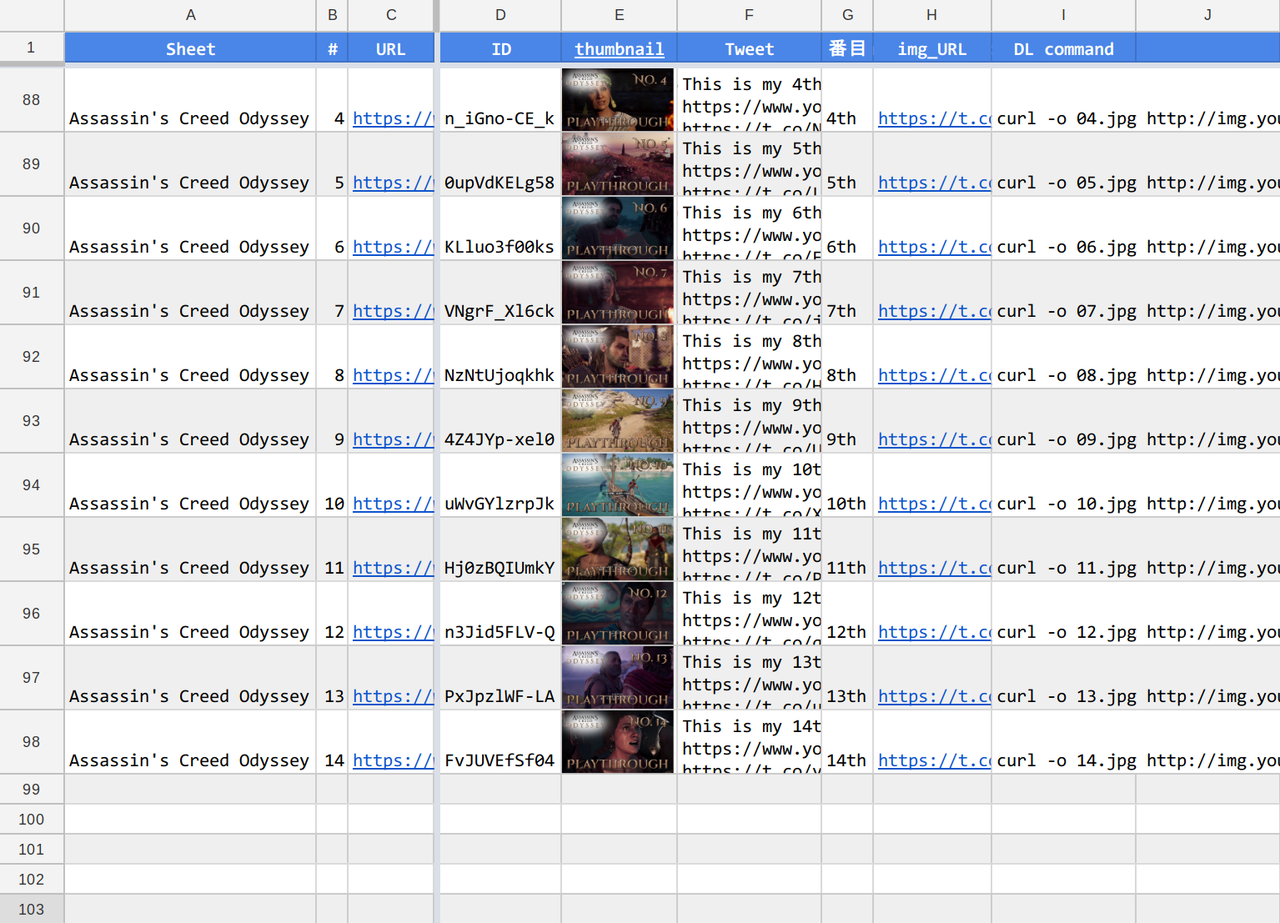Select row 100 header
This screenshot has height=923, width=1280.
click(x=31, y=819)
